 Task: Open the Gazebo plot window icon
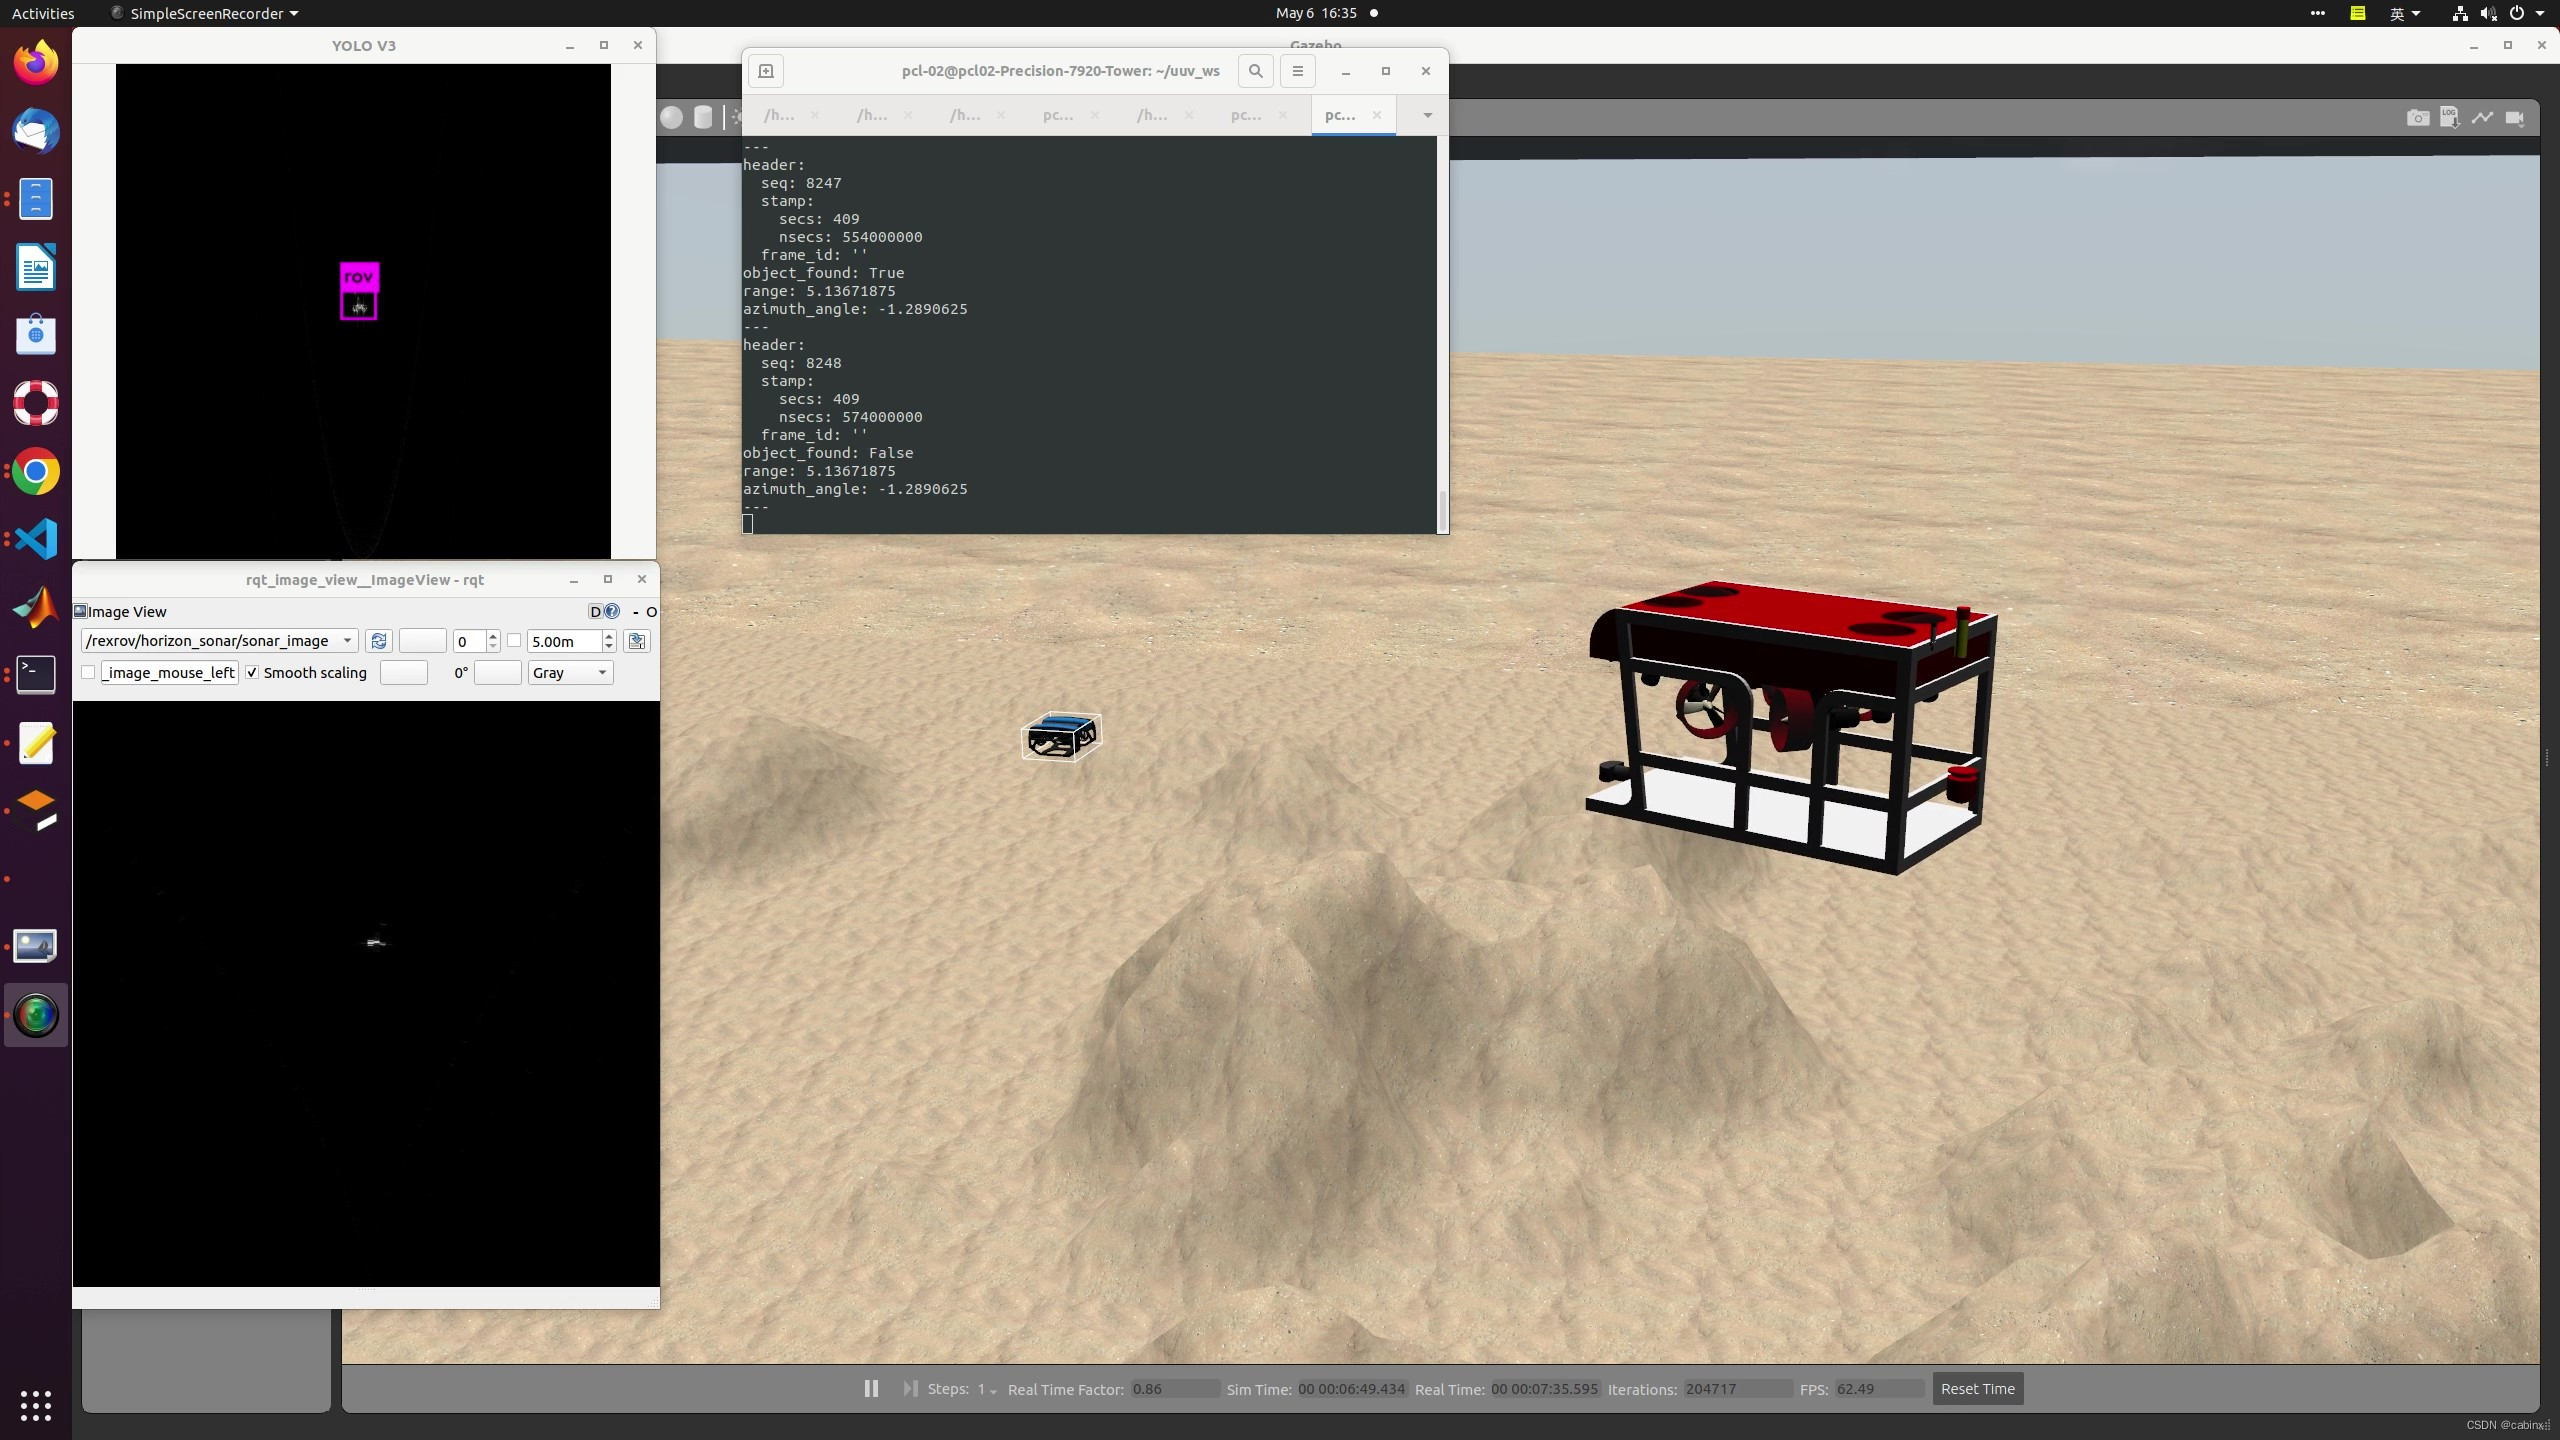[x=2482, y=118]
